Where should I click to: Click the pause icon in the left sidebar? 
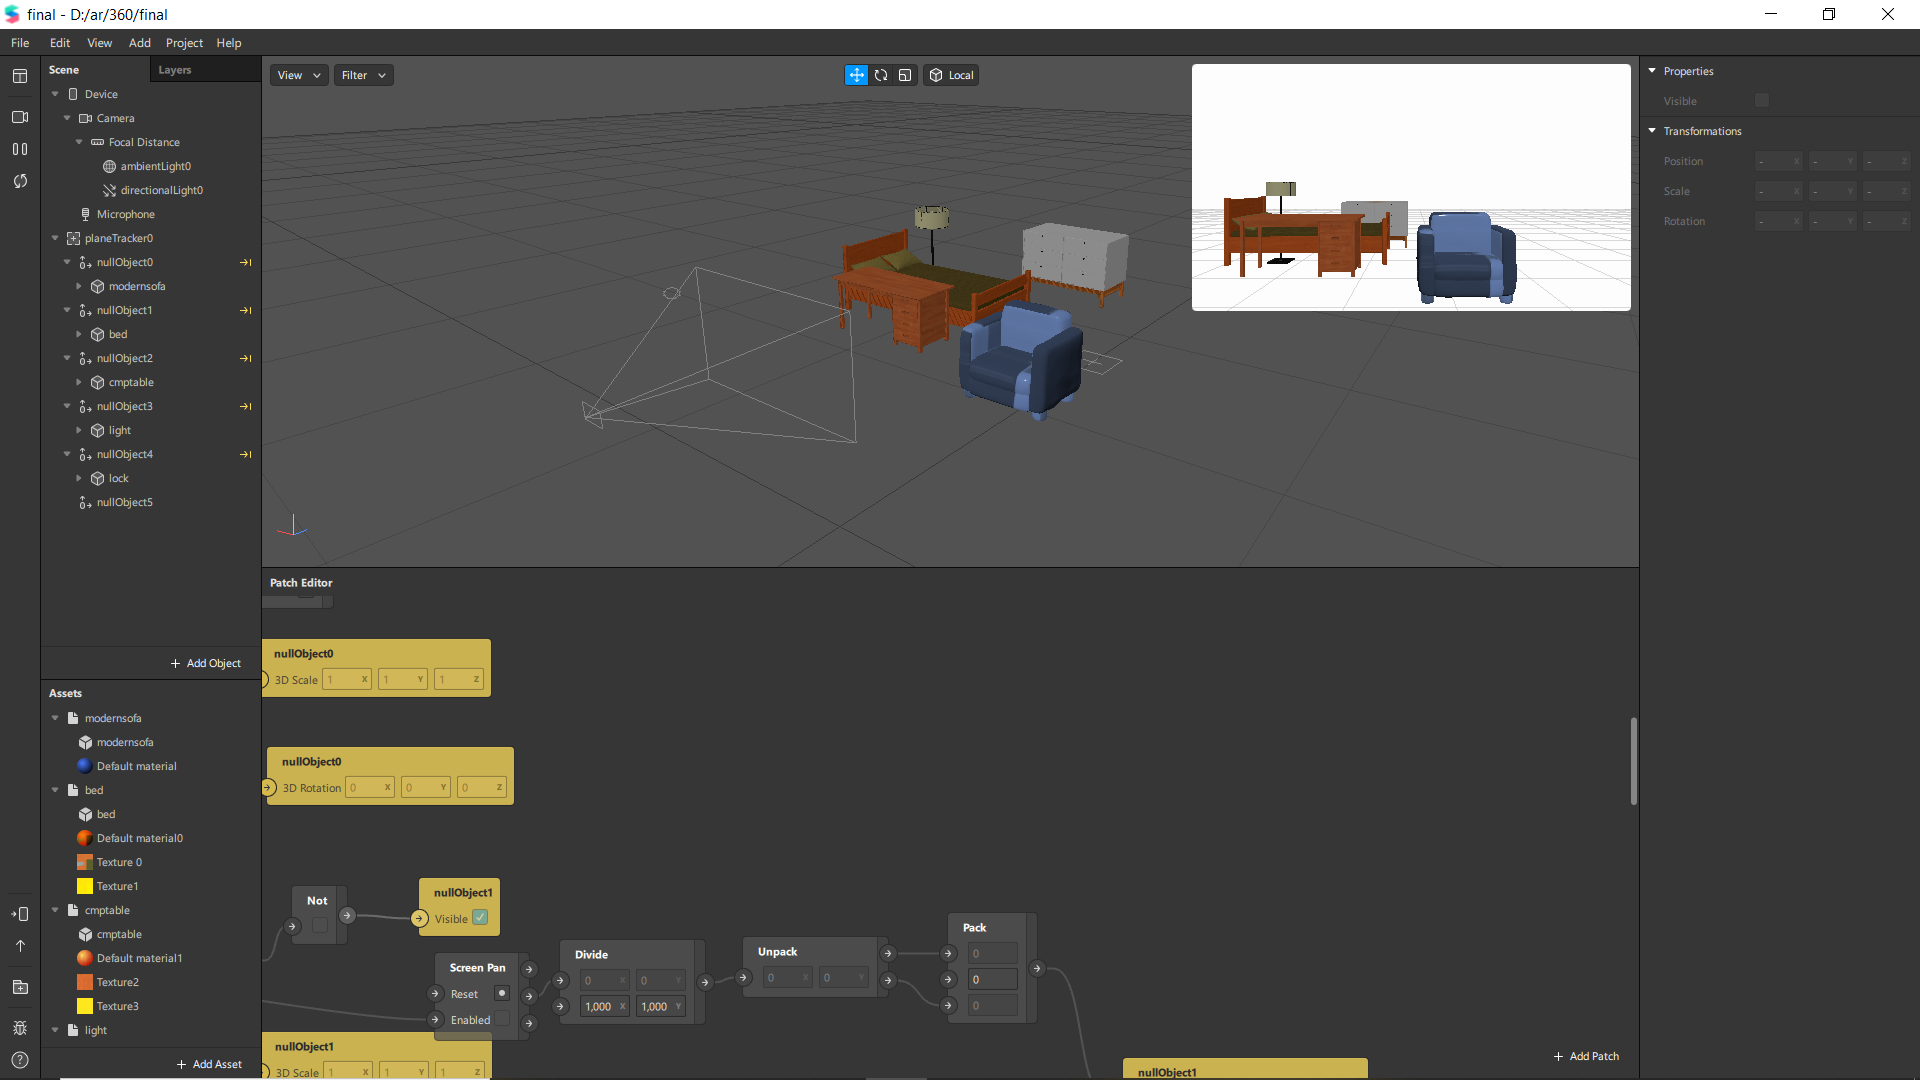[20, 149]
